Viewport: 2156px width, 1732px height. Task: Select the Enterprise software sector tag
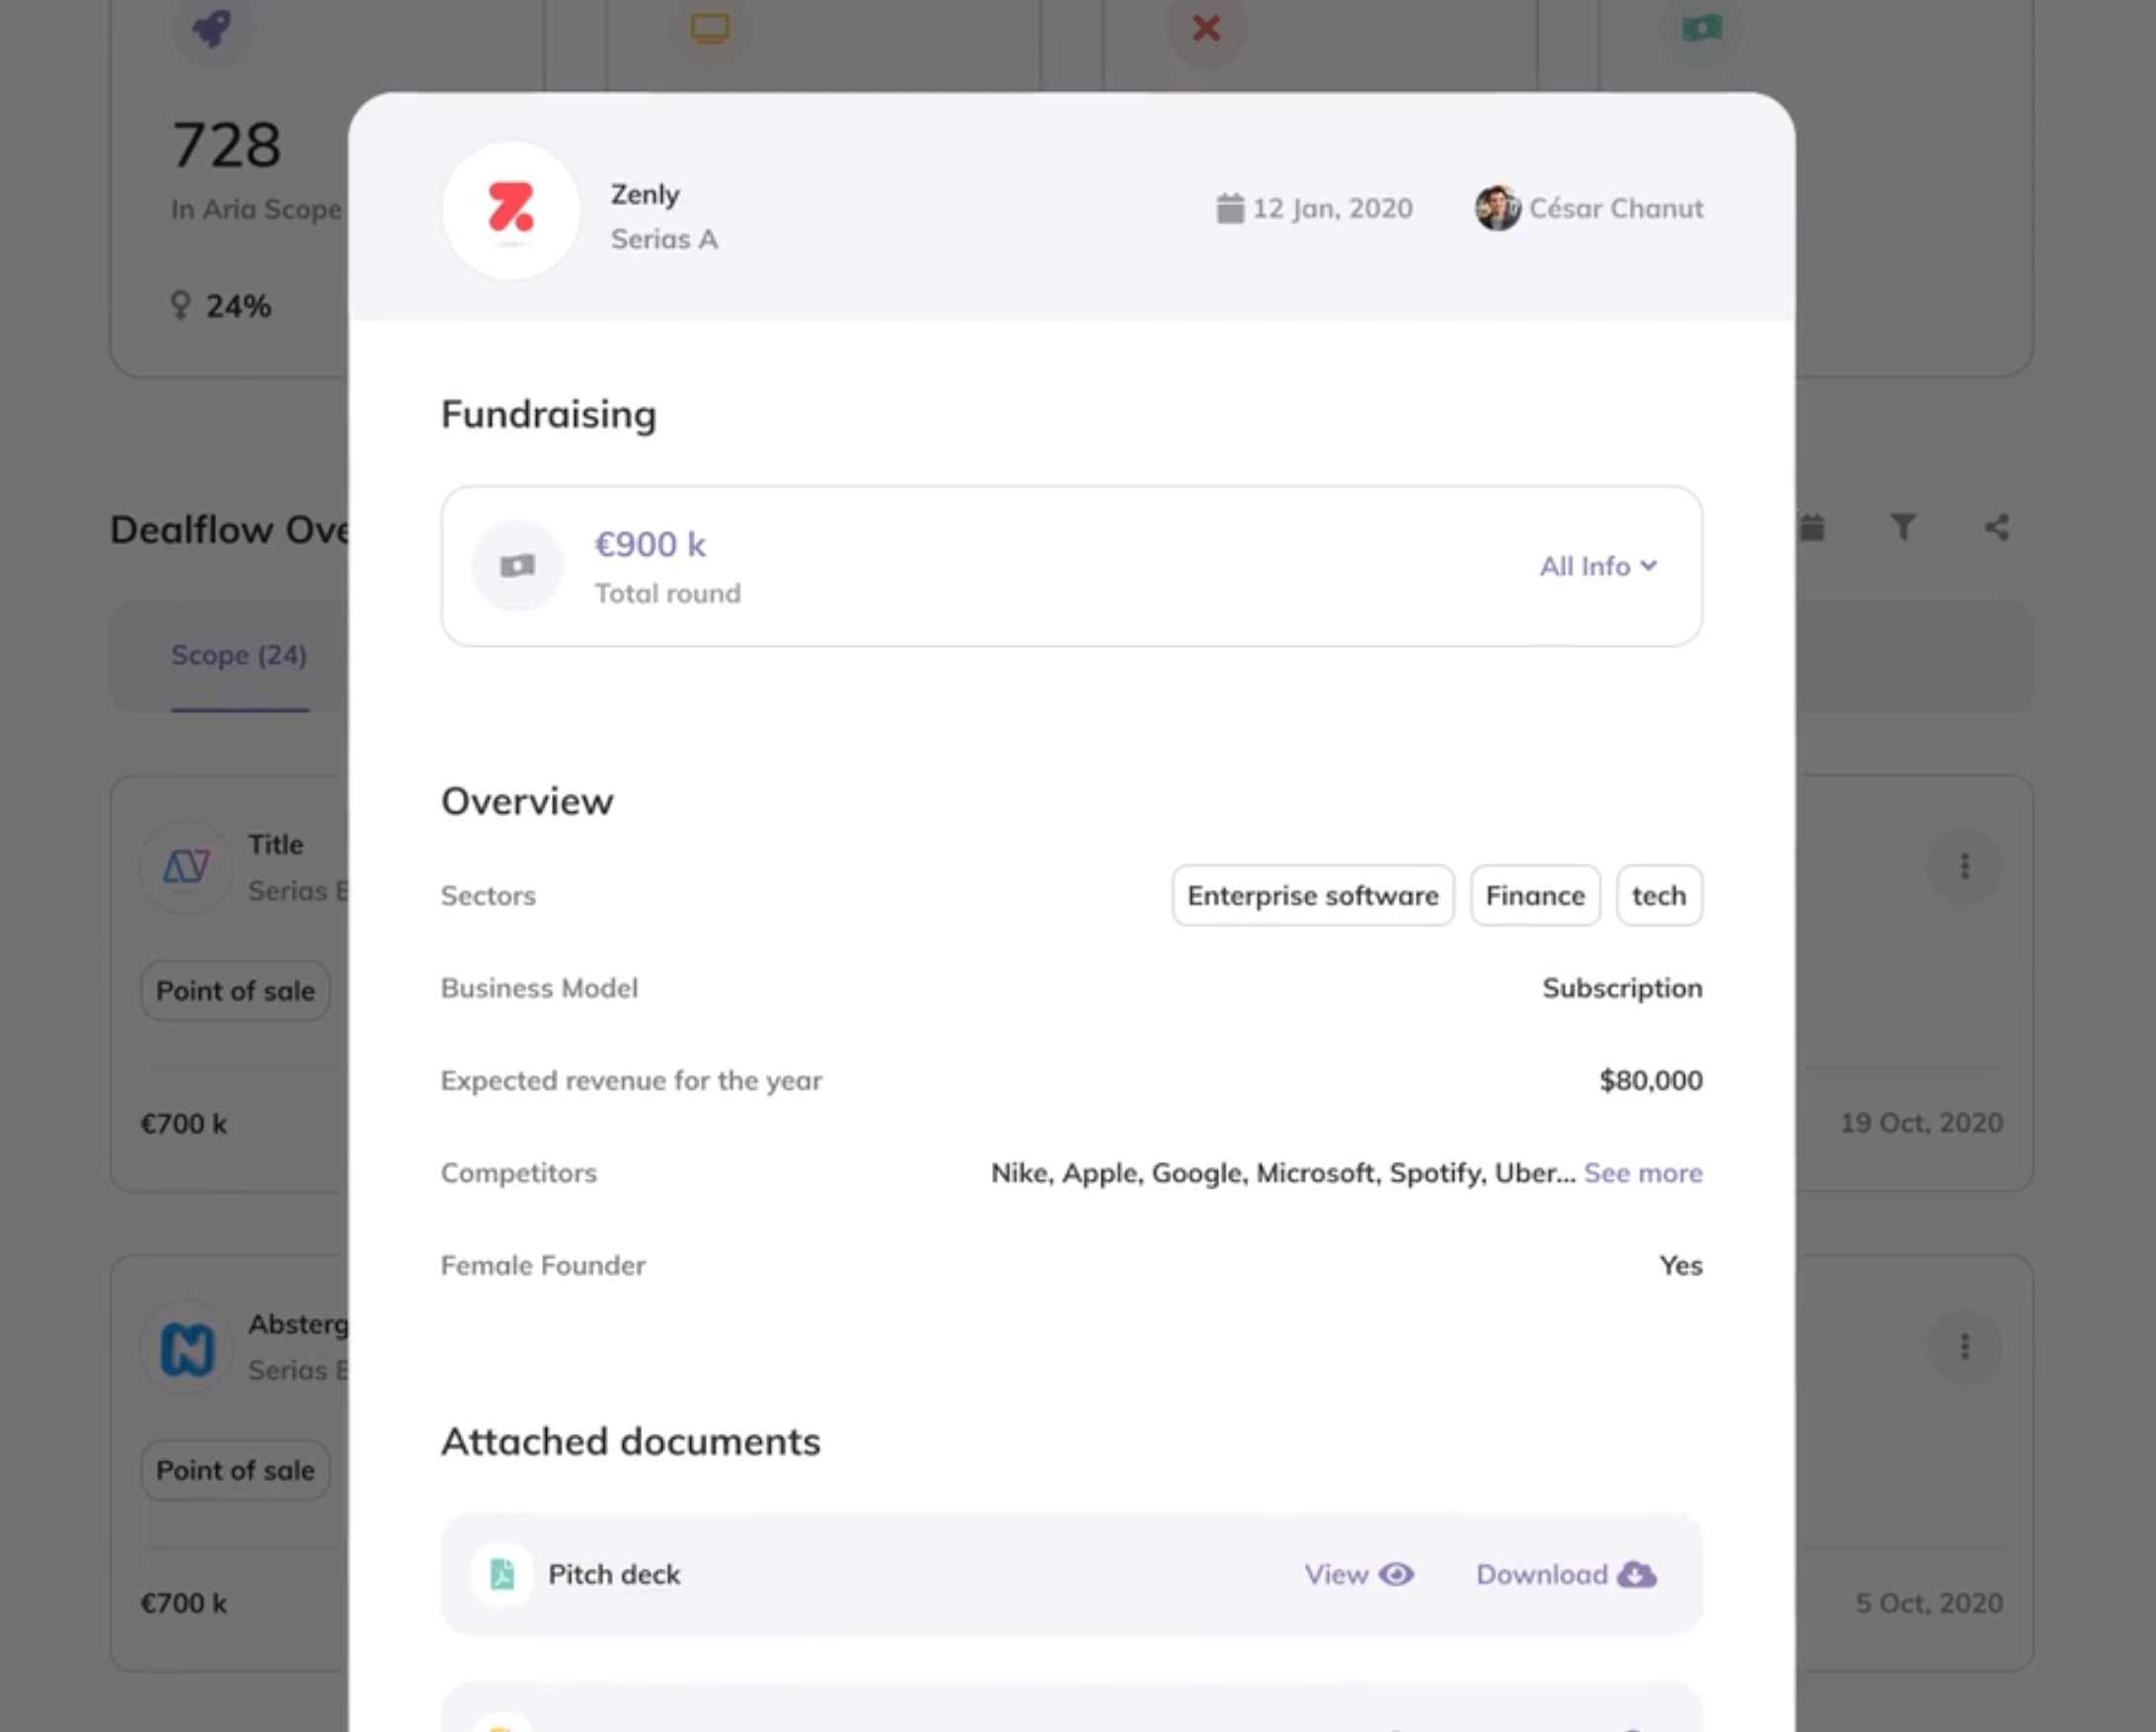click(1312, 895)
